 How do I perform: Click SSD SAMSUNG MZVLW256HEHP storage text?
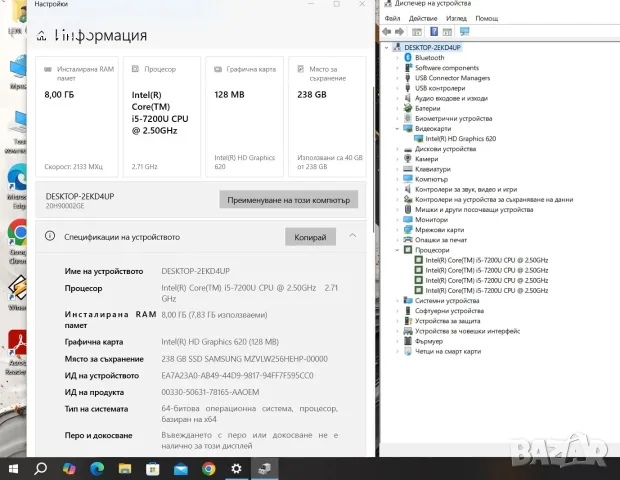244,359
